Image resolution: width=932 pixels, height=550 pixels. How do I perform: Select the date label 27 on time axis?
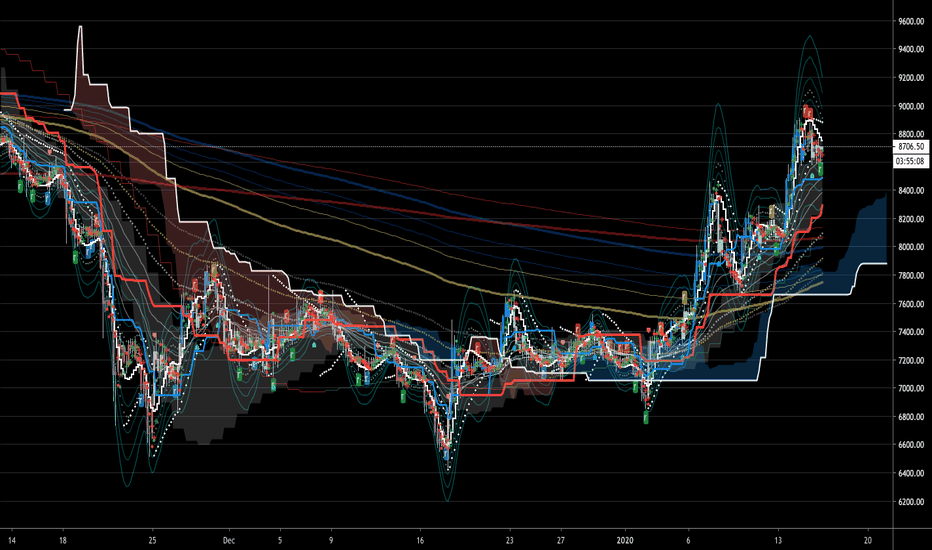coord(561,540)
